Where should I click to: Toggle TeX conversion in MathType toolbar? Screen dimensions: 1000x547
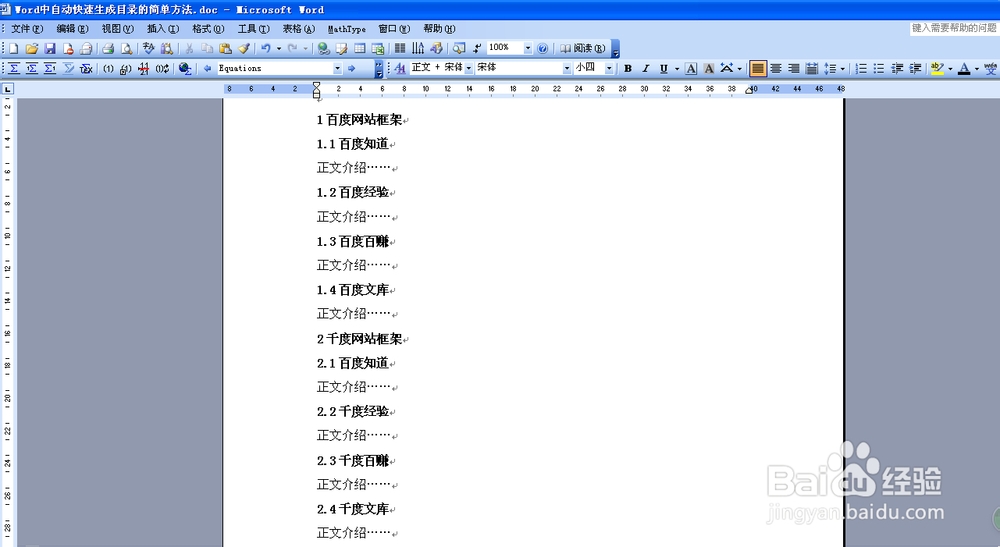coord(86,68)
